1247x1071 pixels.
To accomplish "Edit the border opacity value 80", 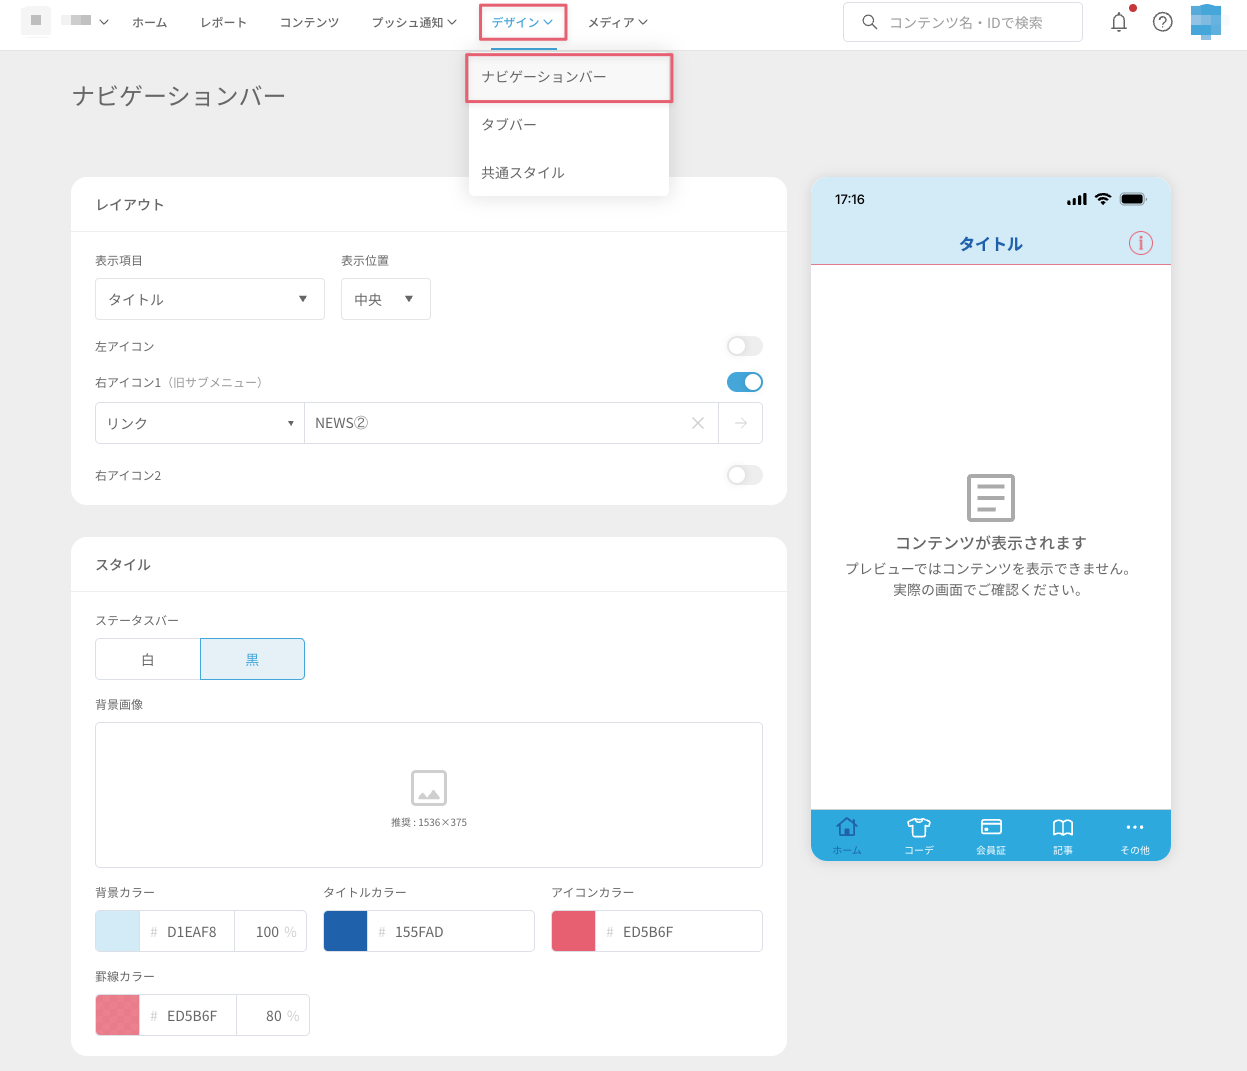I will (x=273, y=1015).
